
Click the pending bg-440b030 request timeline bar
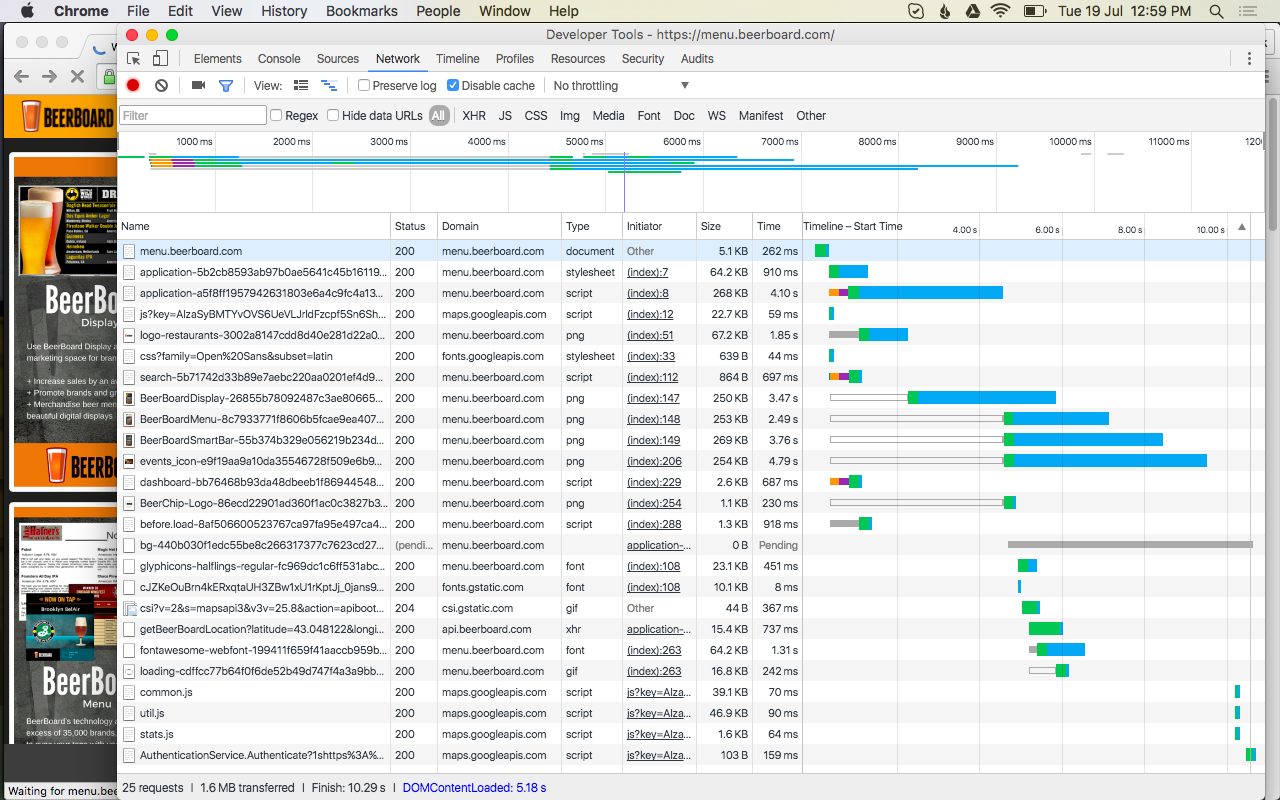(1130, 545)
